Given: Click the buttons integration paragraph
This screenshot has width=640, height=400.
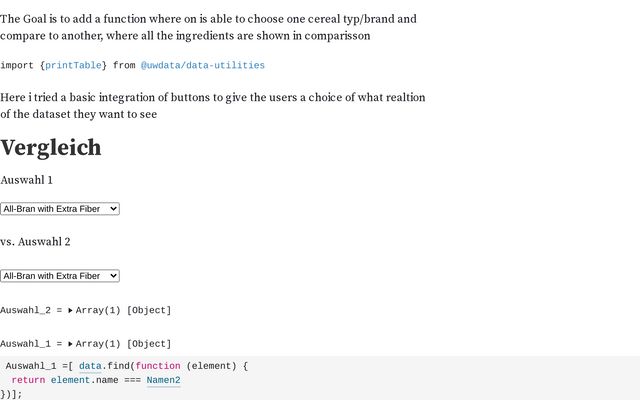Looking at the screenshot, I should (x=213, y=106).
